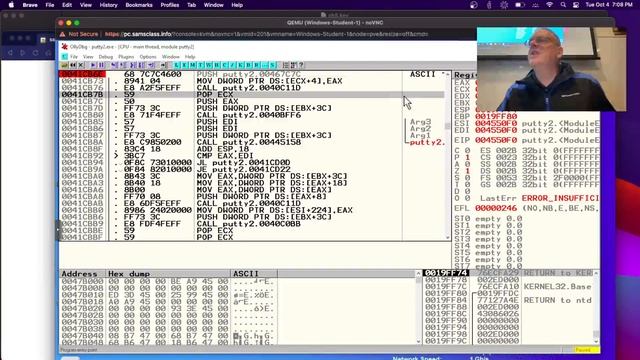Open the Brave application menu in macOS bar

[x=30, y=5]
